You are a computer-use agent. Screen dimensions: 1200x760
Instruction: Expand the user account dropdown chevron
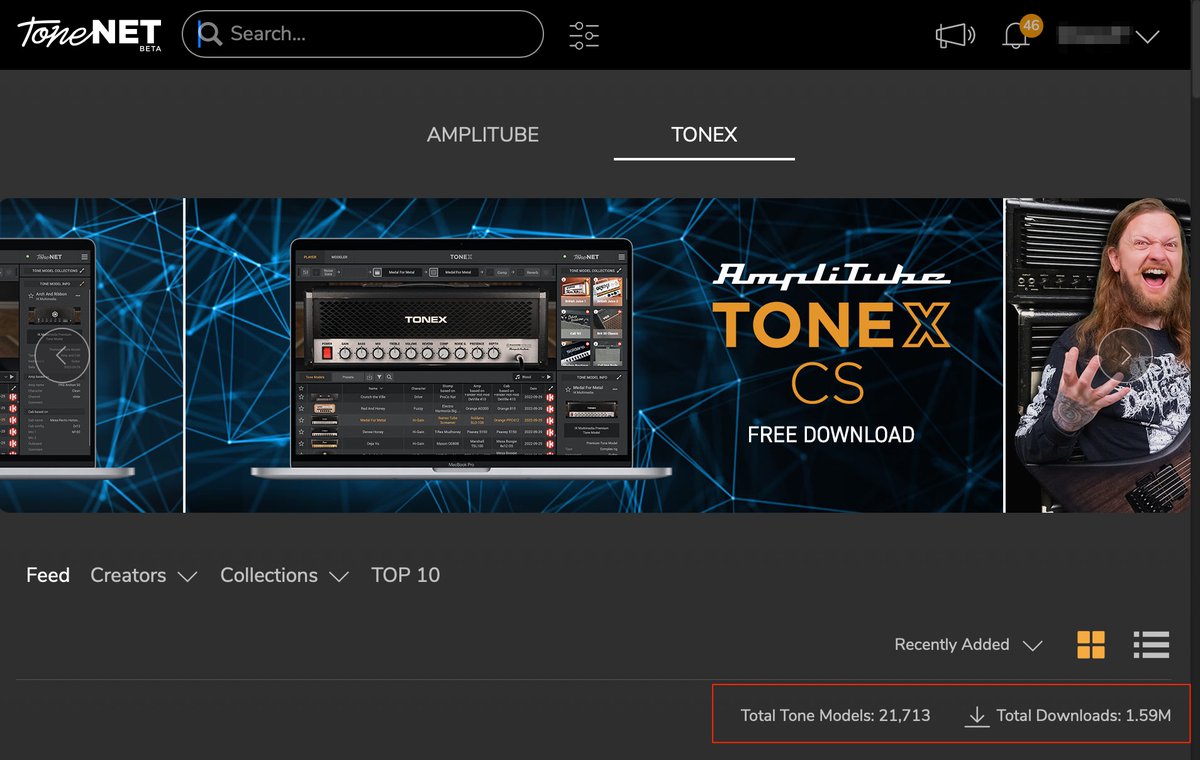tap(1148, 37)
